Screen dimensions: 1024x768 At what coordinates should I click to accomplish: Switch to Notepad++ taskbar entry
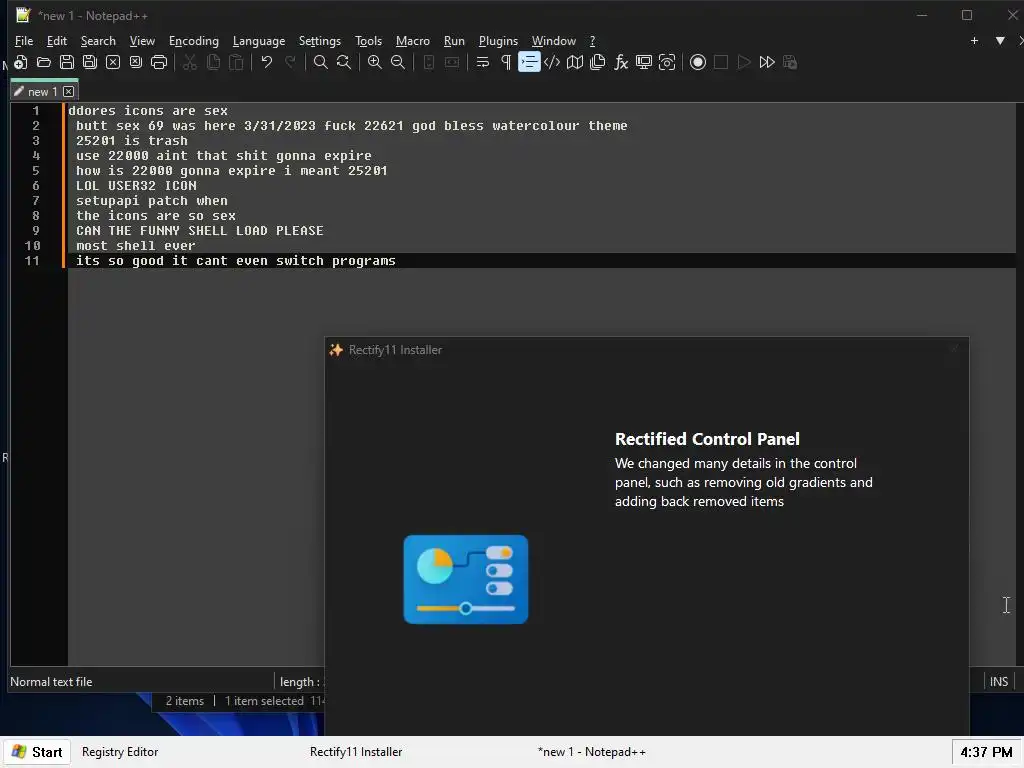(592, 752)
